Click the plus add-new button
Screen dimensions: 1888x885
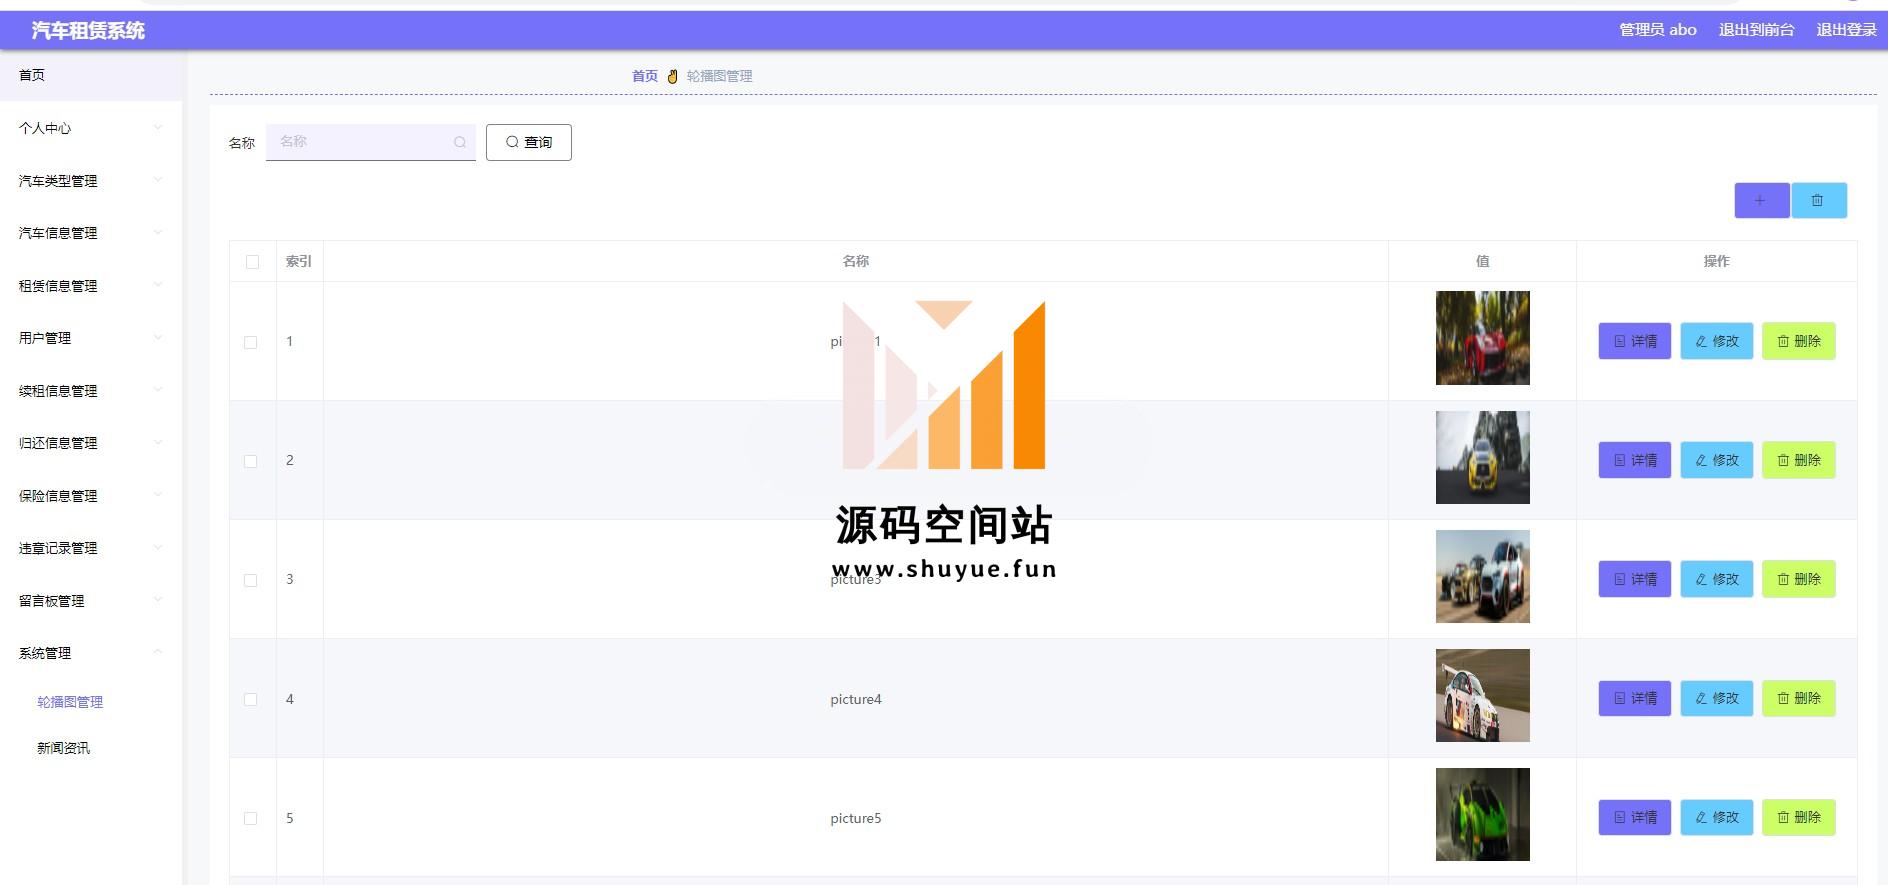[1761, 200]
